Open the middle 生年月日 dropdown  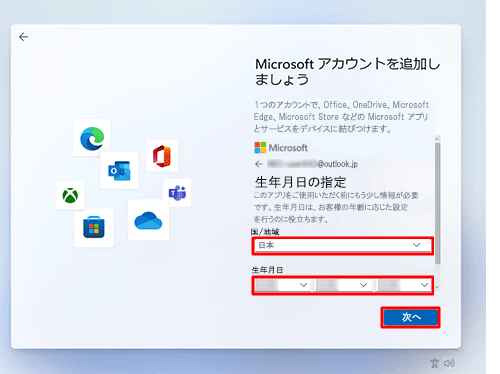point(342,285)
